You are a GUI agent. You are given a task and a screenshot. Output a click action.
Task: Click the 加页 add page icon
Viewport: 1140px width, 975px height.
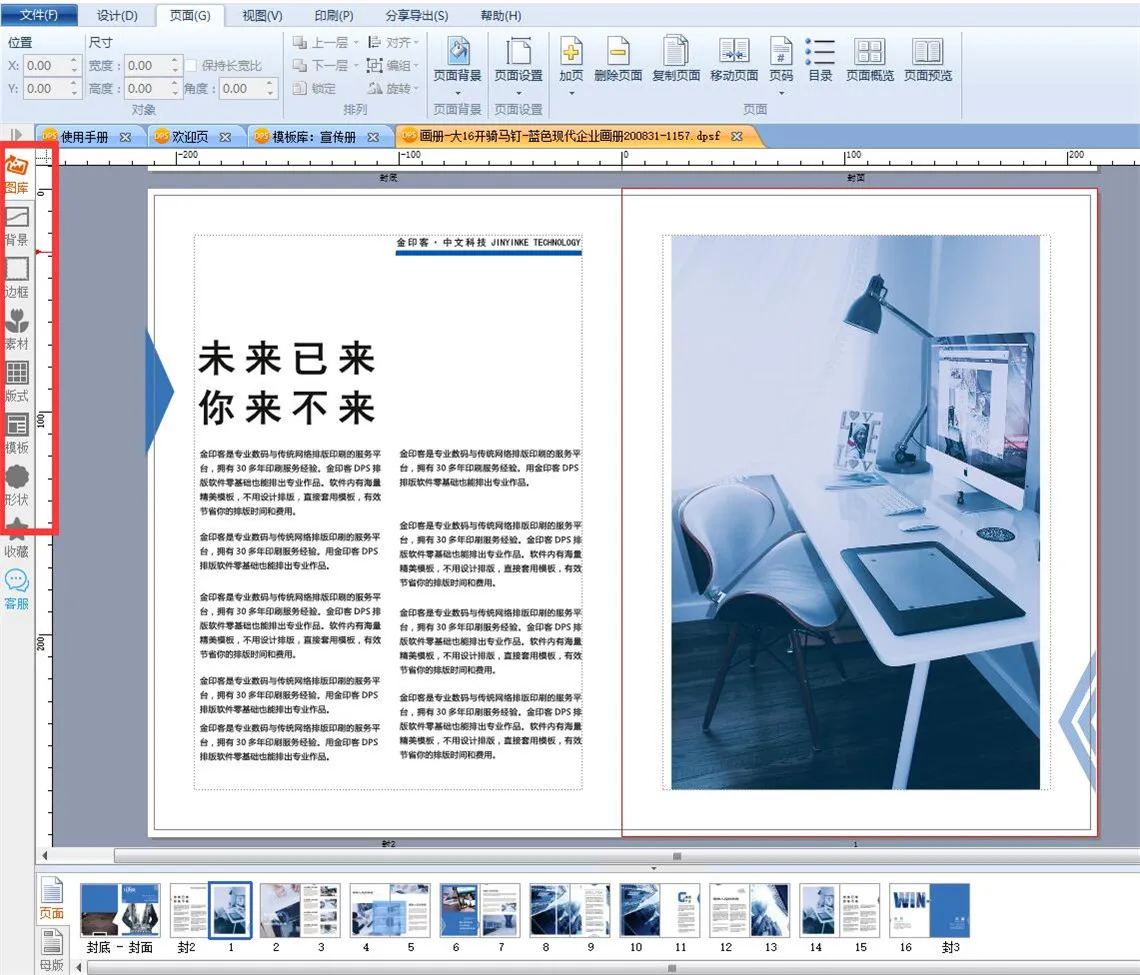tap(571, 52)
